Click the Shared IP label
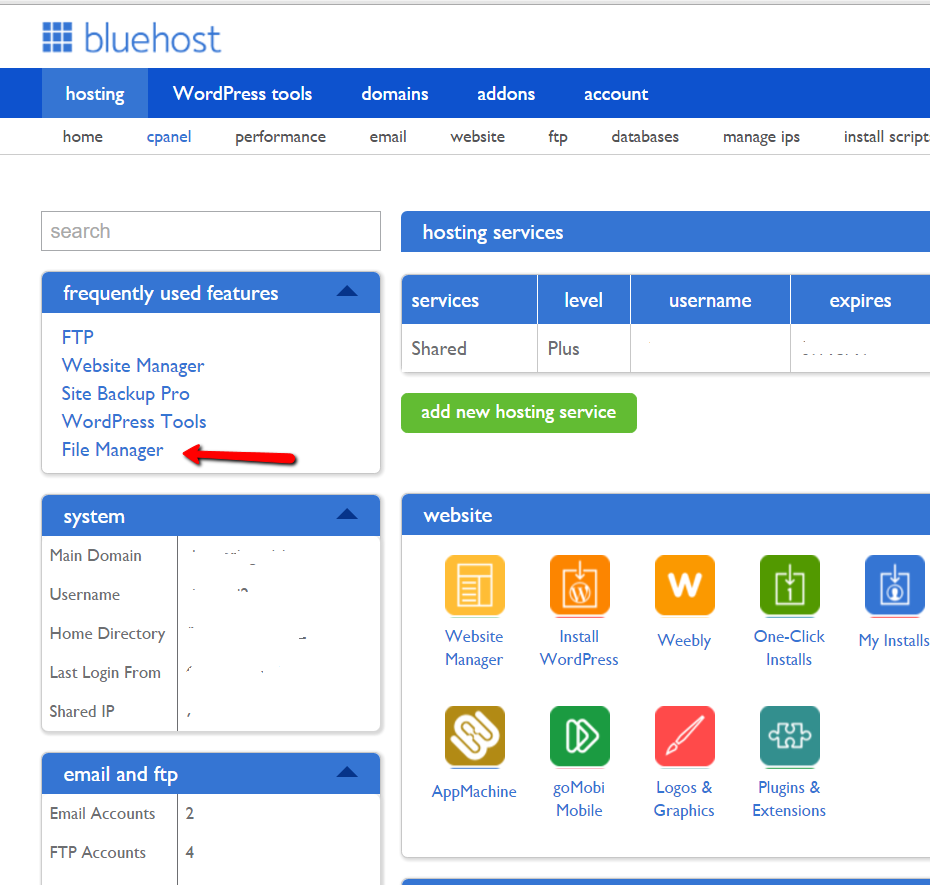The image size is (930, 885). [82, 711]
